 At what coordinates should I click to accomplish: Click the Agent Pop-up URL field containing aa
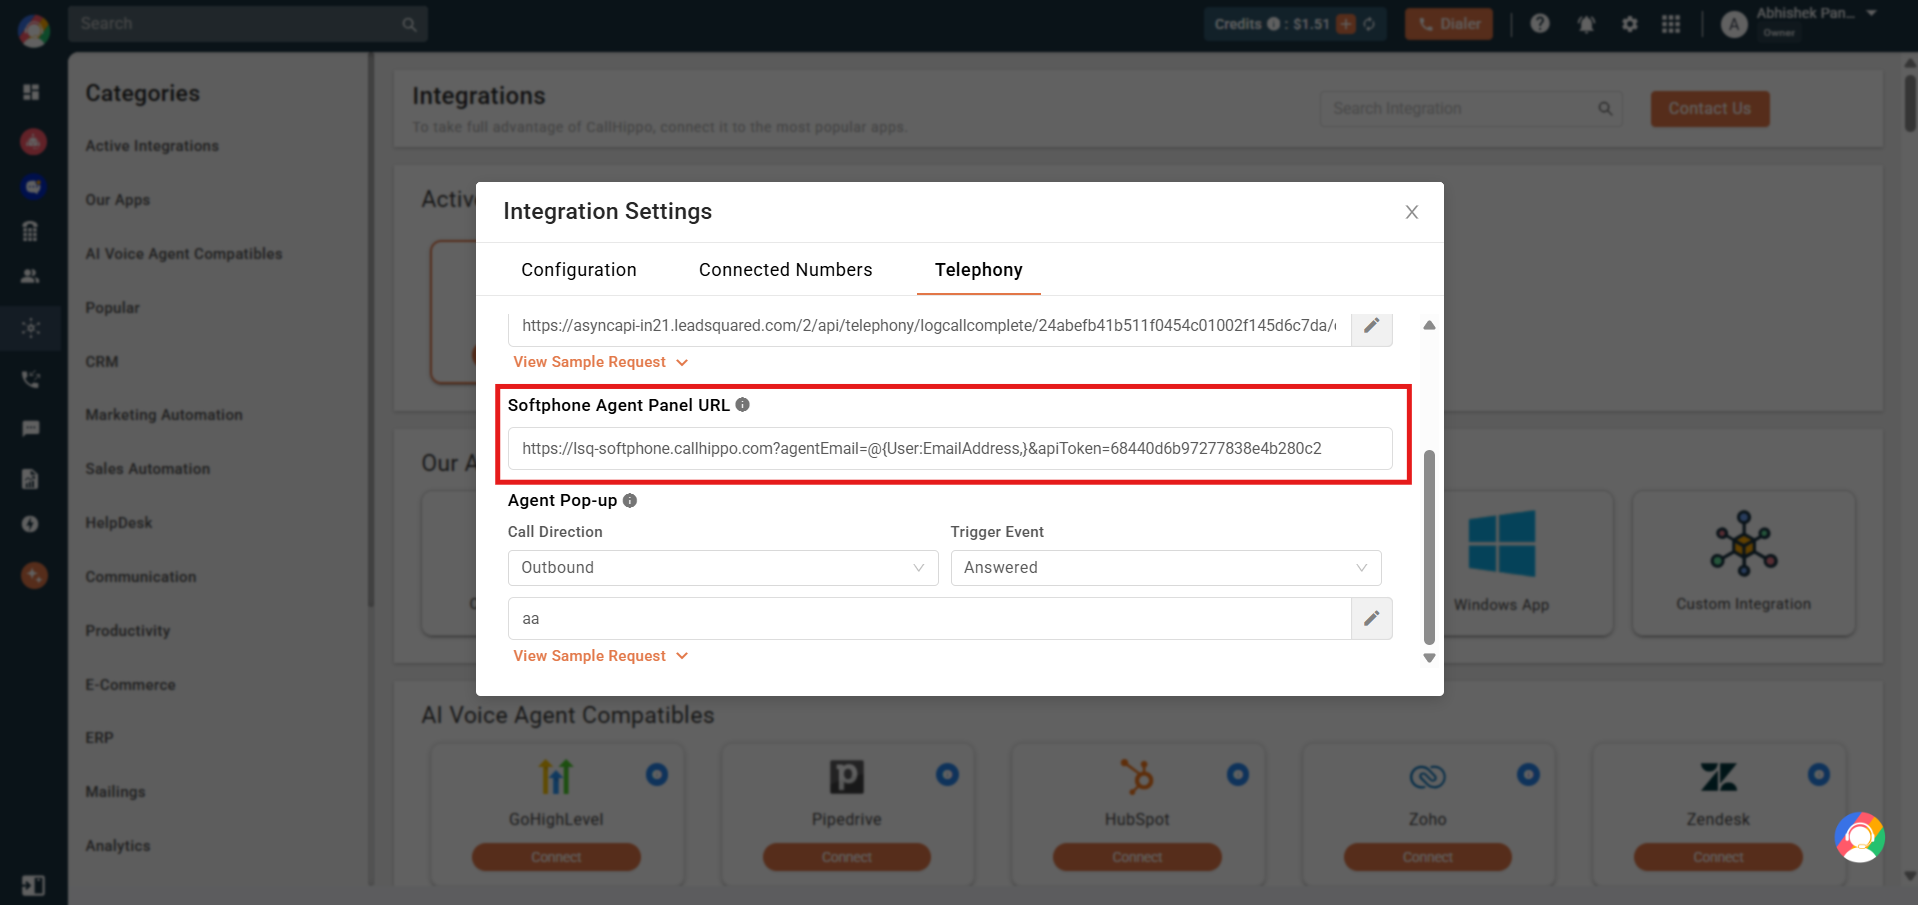(929, 619)
